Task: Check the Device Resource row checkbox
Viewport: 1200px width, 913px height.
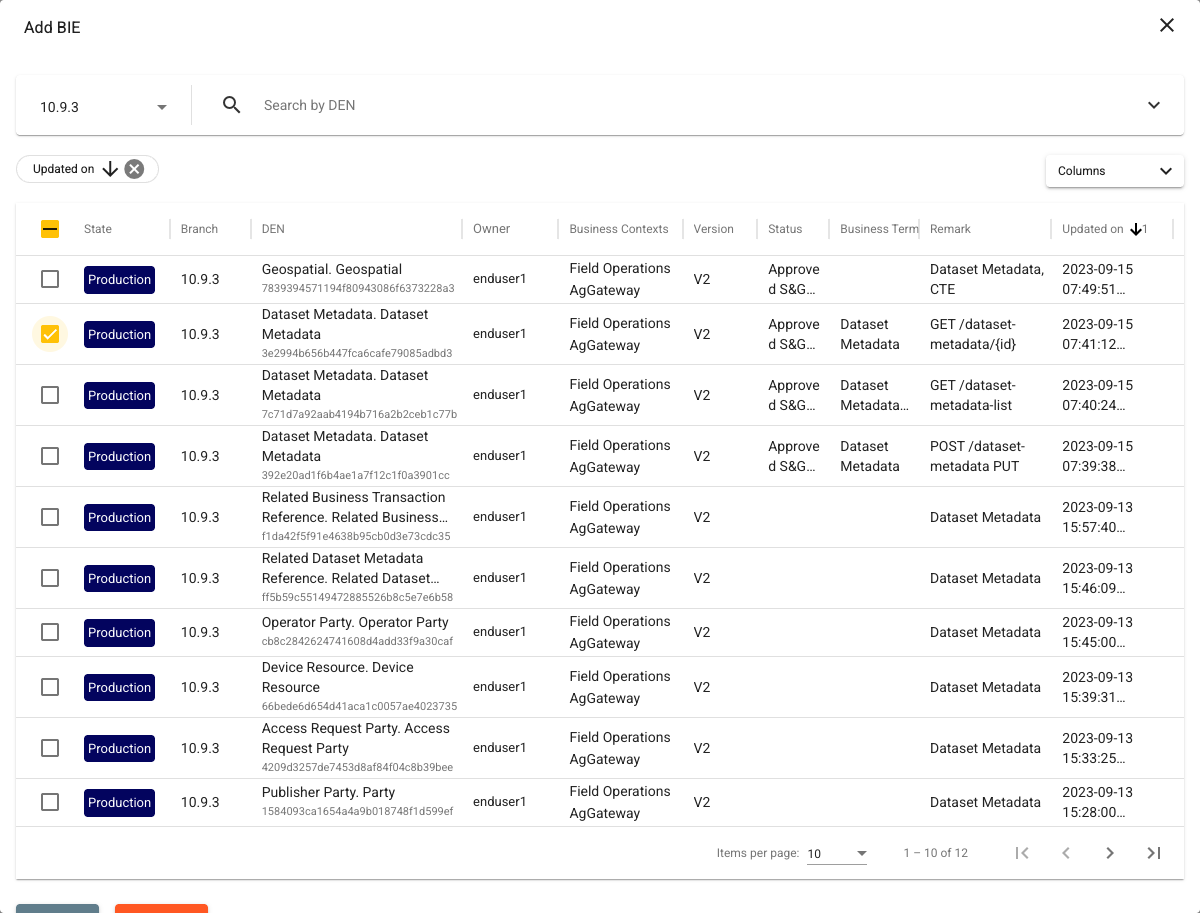Action: [50, 687]
